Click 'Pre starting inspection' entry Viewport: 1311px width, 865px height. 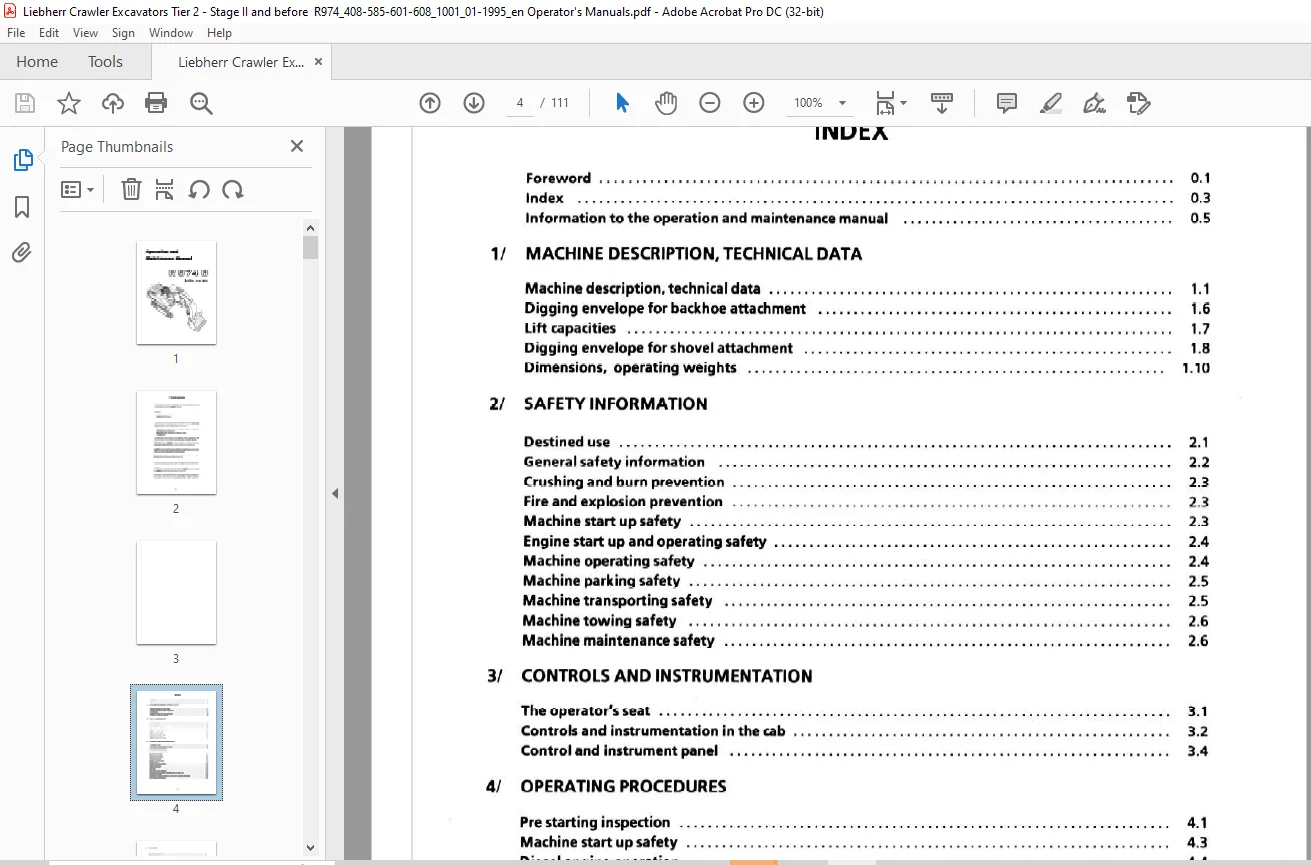[595, 822]
